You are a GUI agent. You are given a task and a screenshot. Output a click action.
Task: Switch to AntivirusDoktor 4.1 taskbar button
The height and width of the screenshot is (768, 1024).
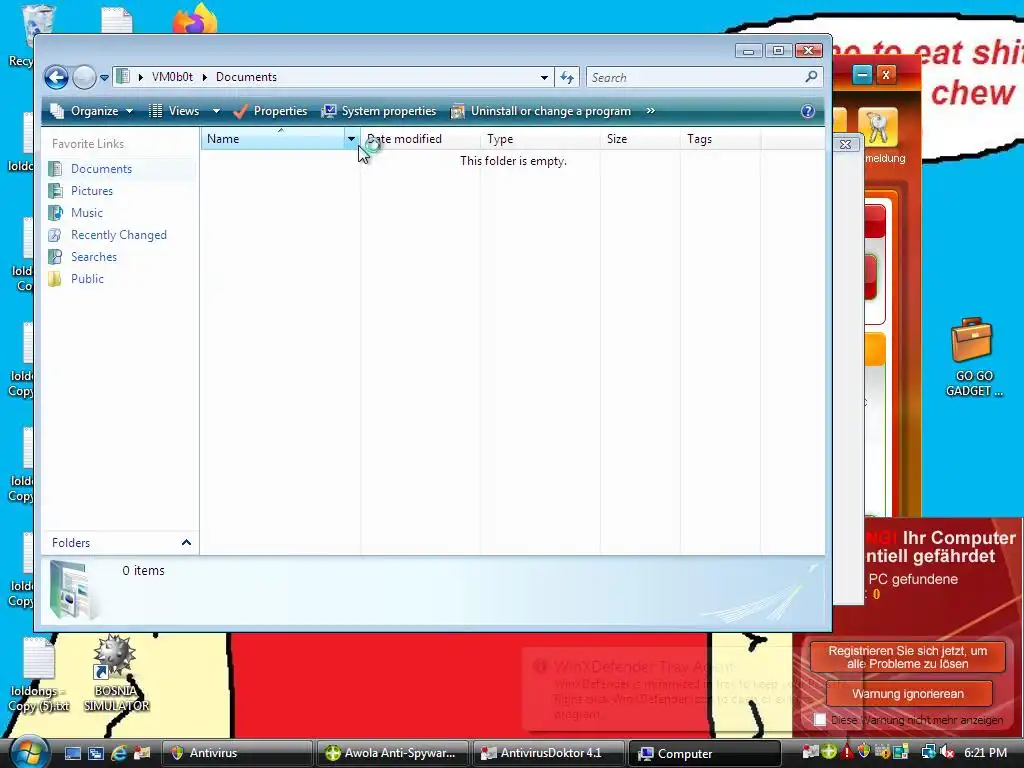click(x=547, y=753)
